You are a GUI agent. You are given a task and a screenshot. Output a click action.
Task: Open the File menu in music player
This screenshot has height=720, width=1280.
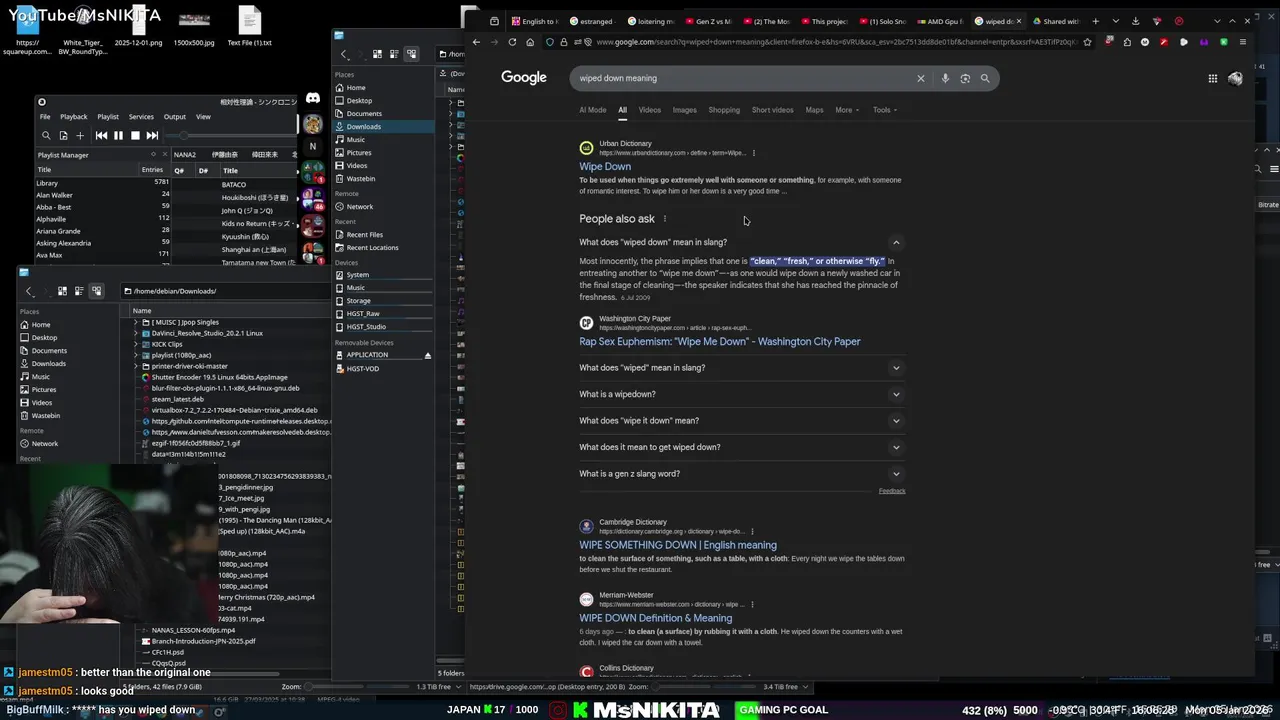(45, 116)
